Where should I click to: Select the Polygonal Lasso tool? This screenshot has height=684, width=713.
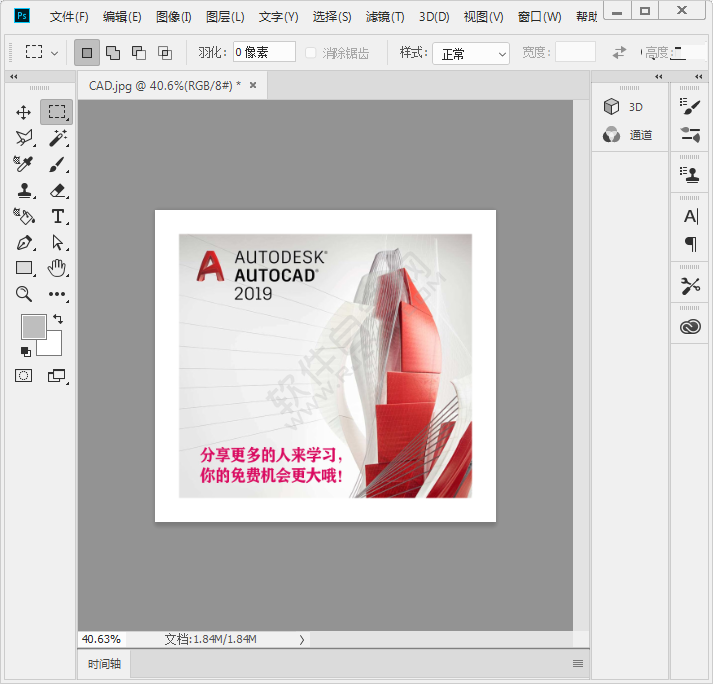(24, 138)
